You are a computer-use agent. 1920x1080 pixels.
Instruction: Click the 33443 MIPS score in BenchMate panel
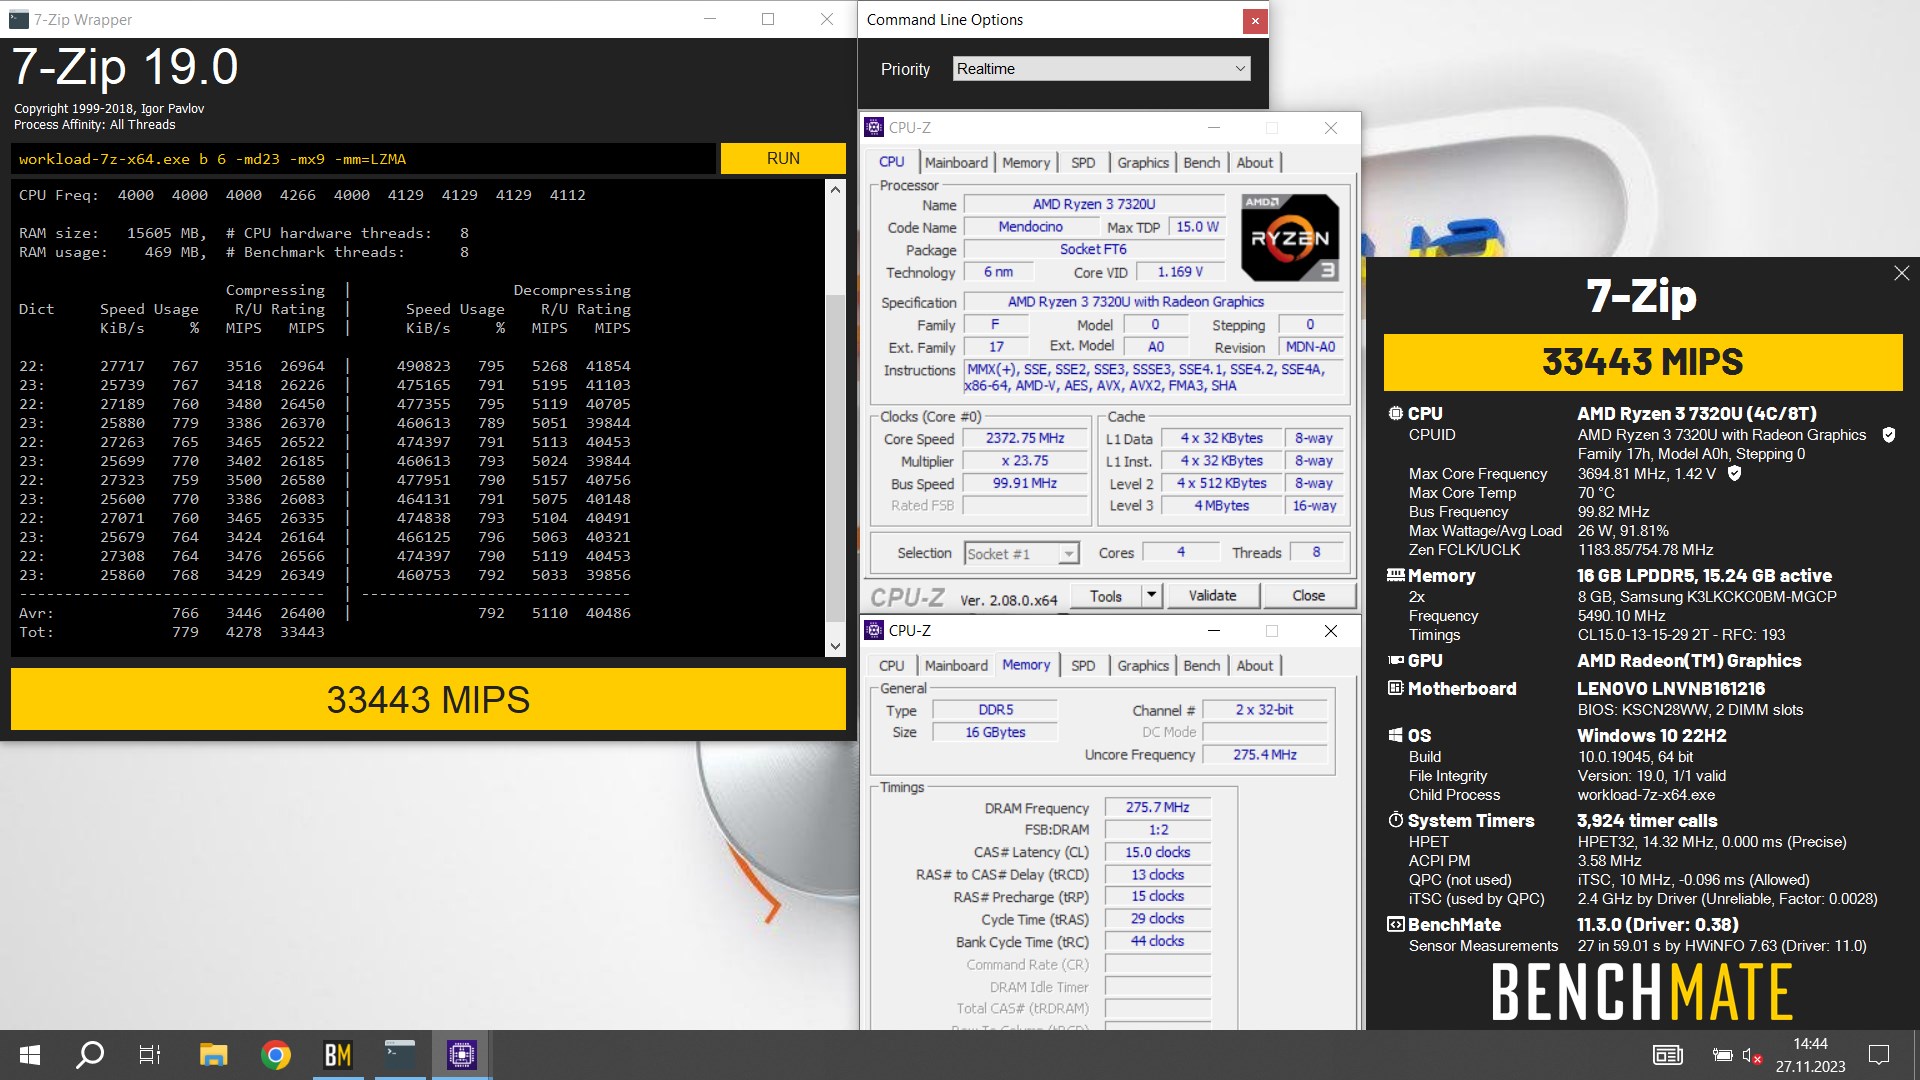click(1642, 362)
